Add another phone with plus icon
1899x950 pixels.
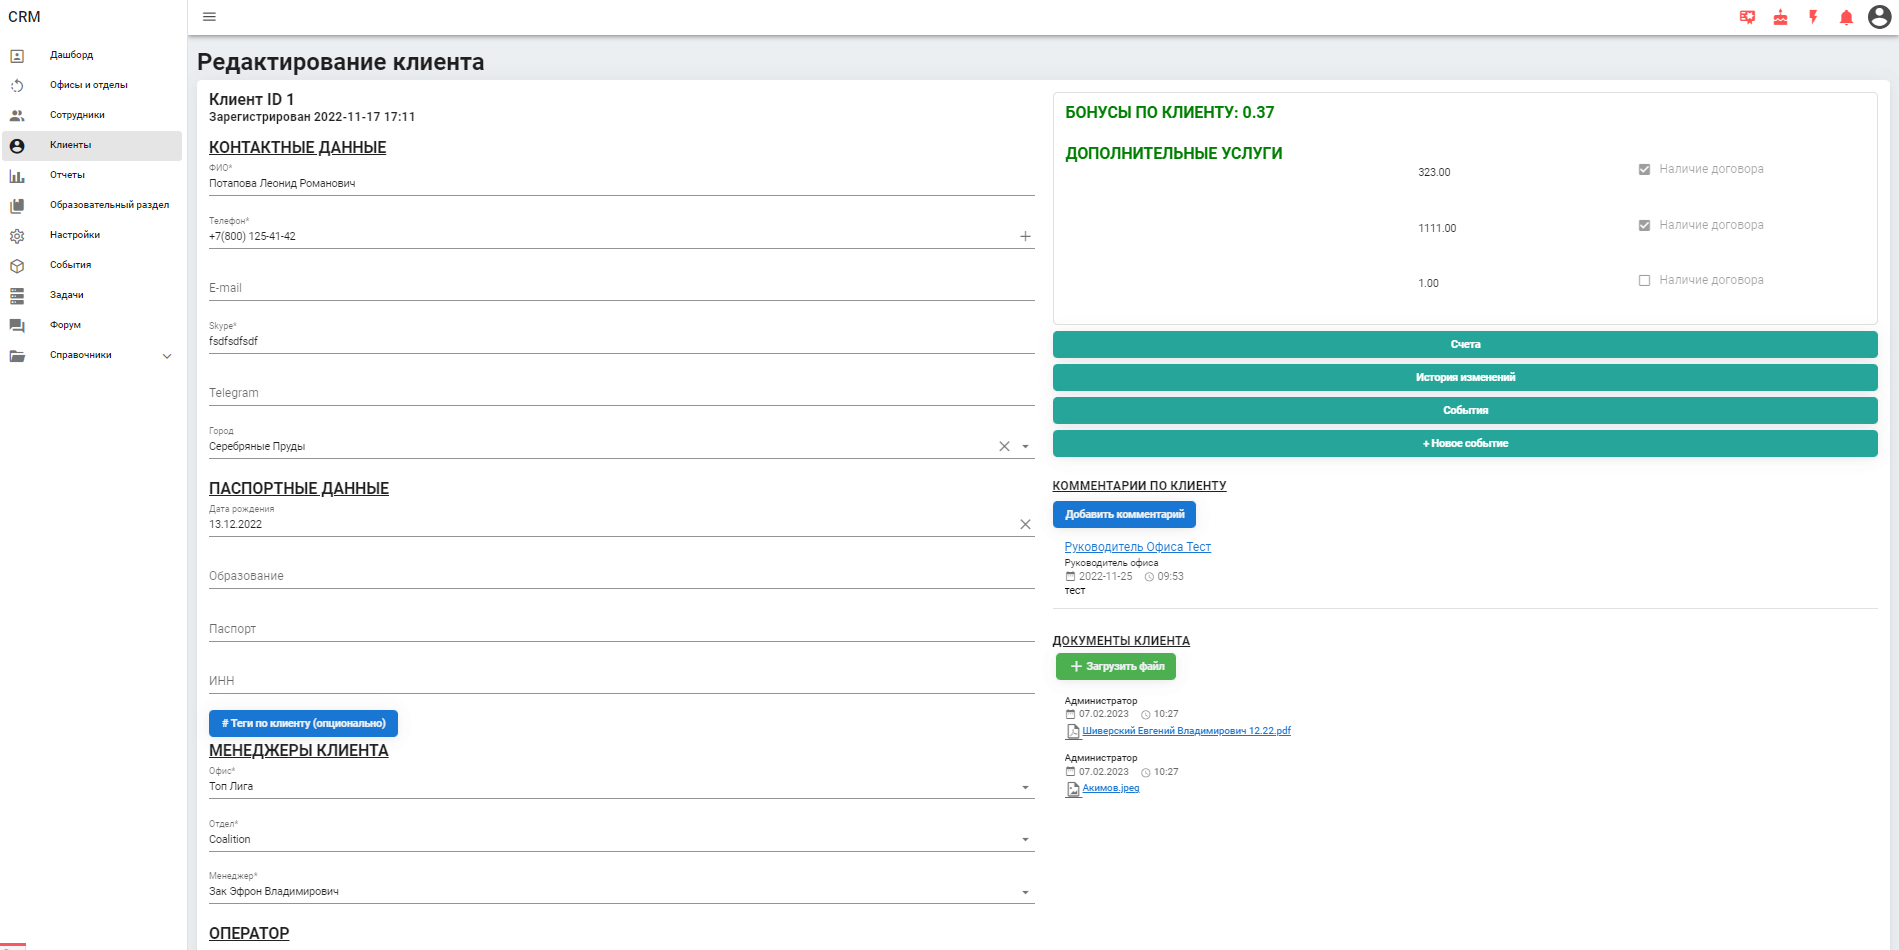tap(1025, 236)
